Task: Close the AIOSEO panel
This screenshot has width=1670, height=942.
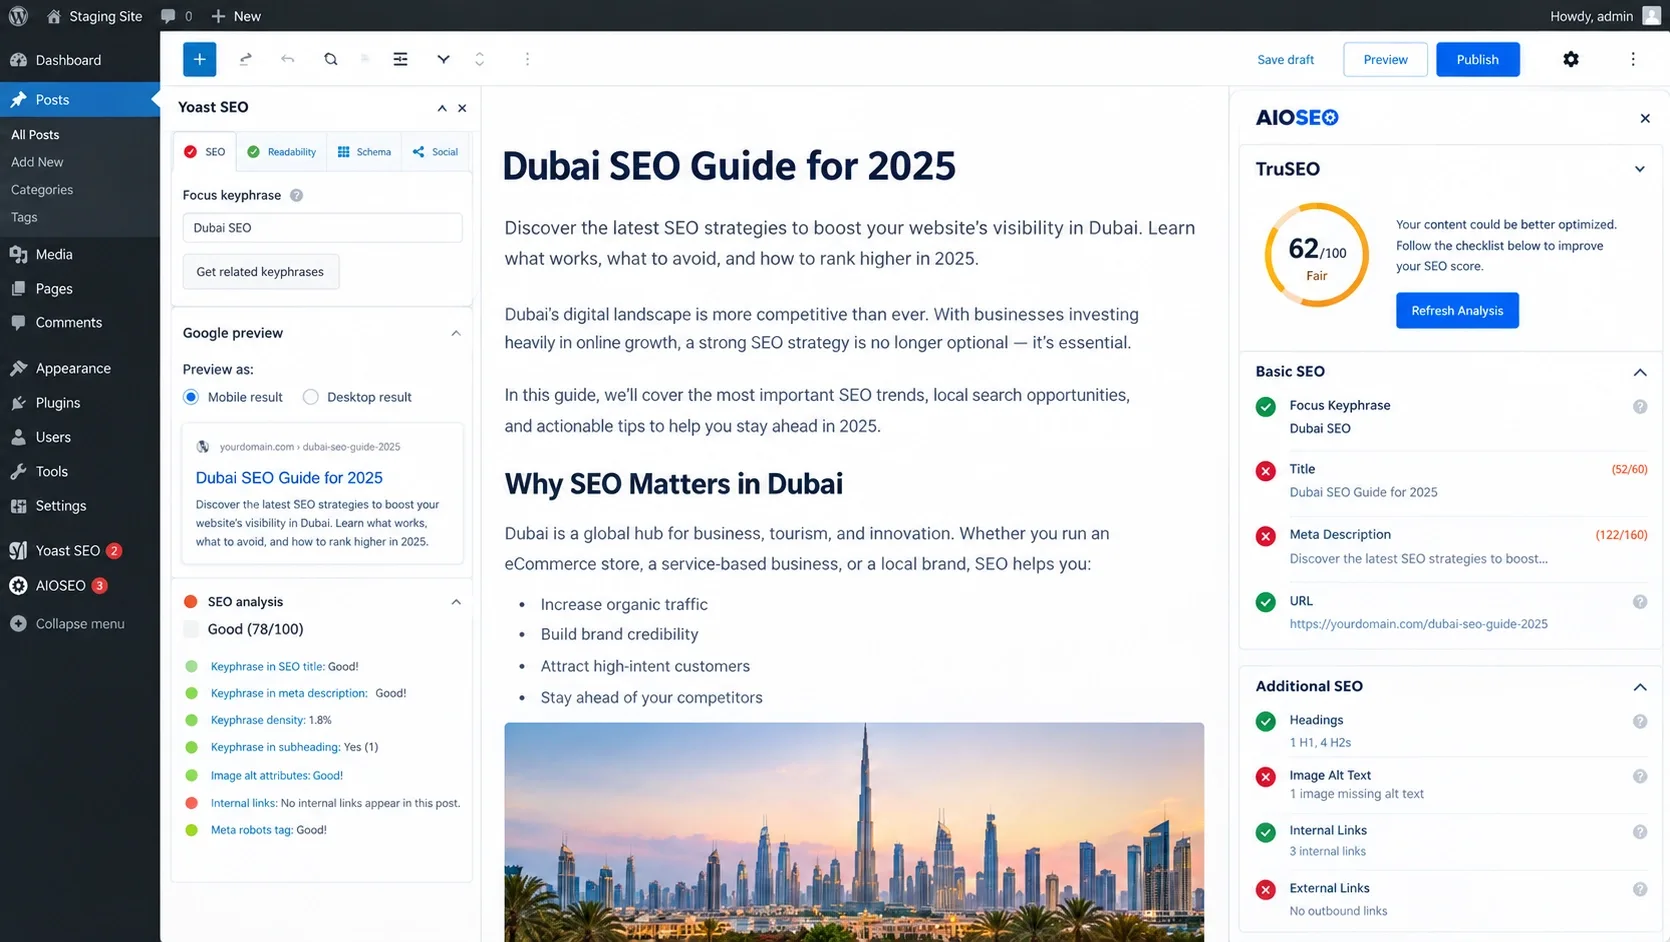Action: click(x=1645, y=118)
